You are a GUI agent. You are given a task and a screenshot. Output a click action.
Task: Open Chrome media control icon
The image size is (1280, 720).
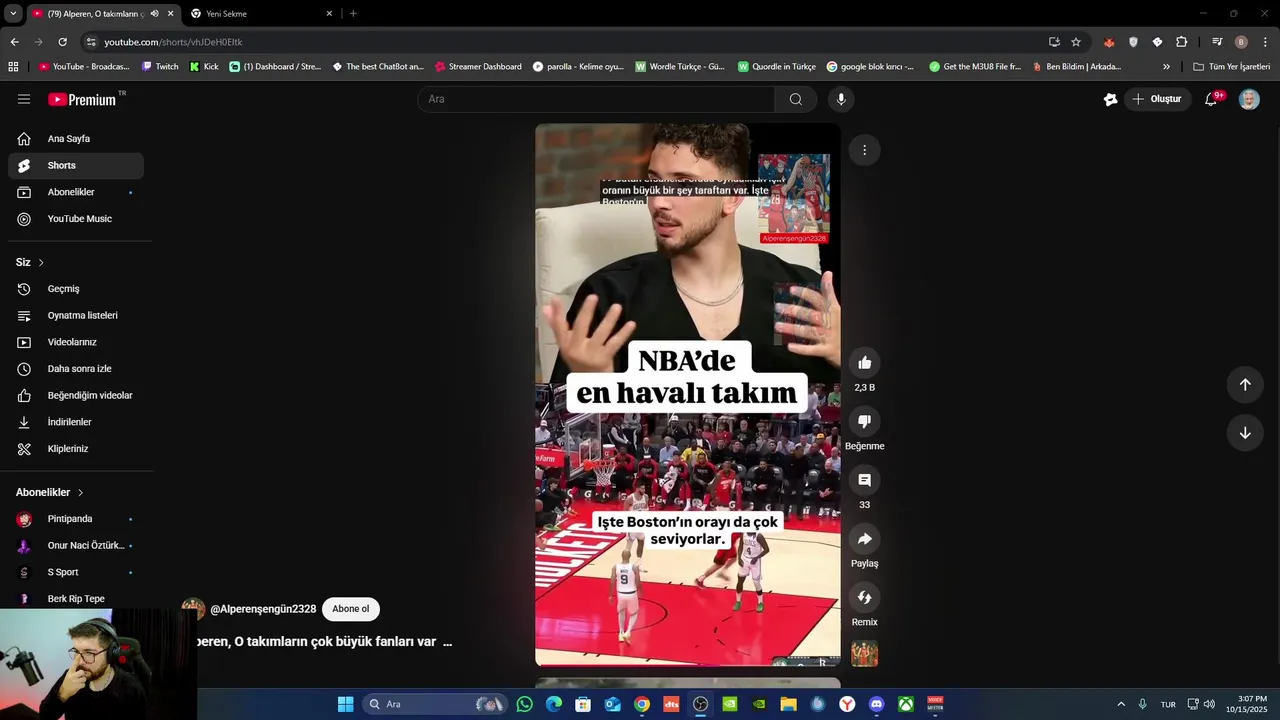(1217, 42)
